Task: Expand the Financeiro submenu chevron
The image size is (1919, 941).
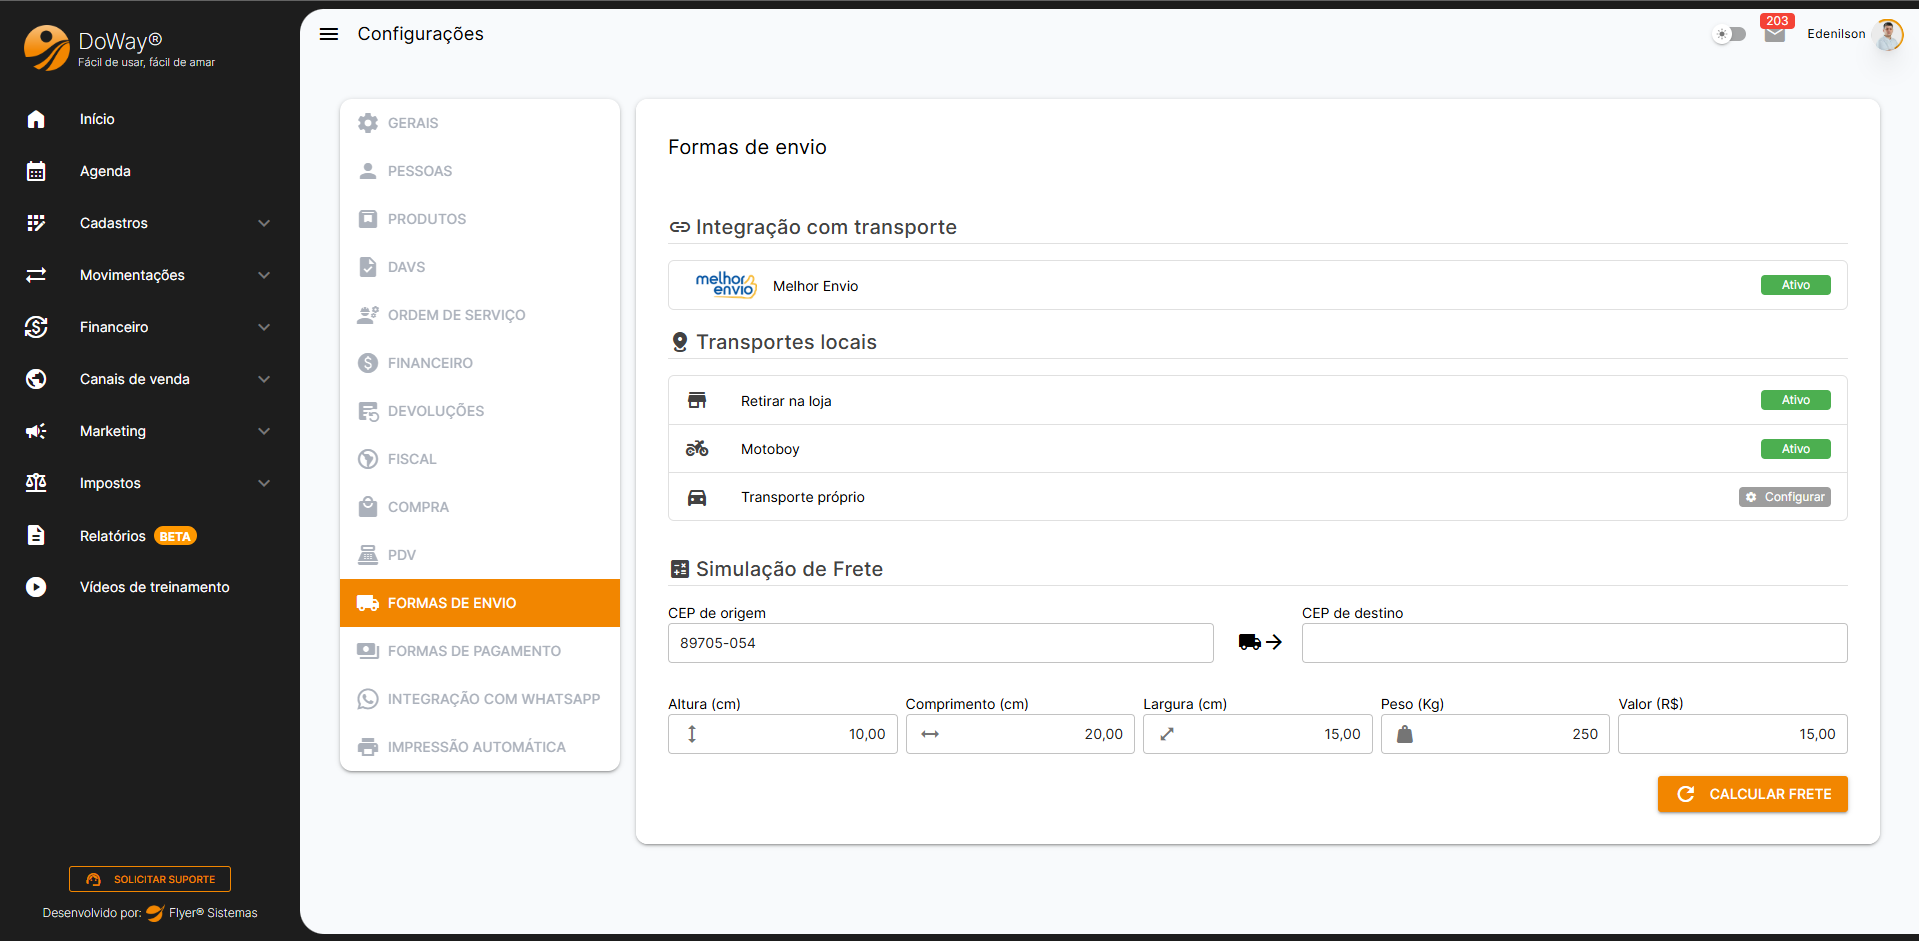Action: pos(264,327)
